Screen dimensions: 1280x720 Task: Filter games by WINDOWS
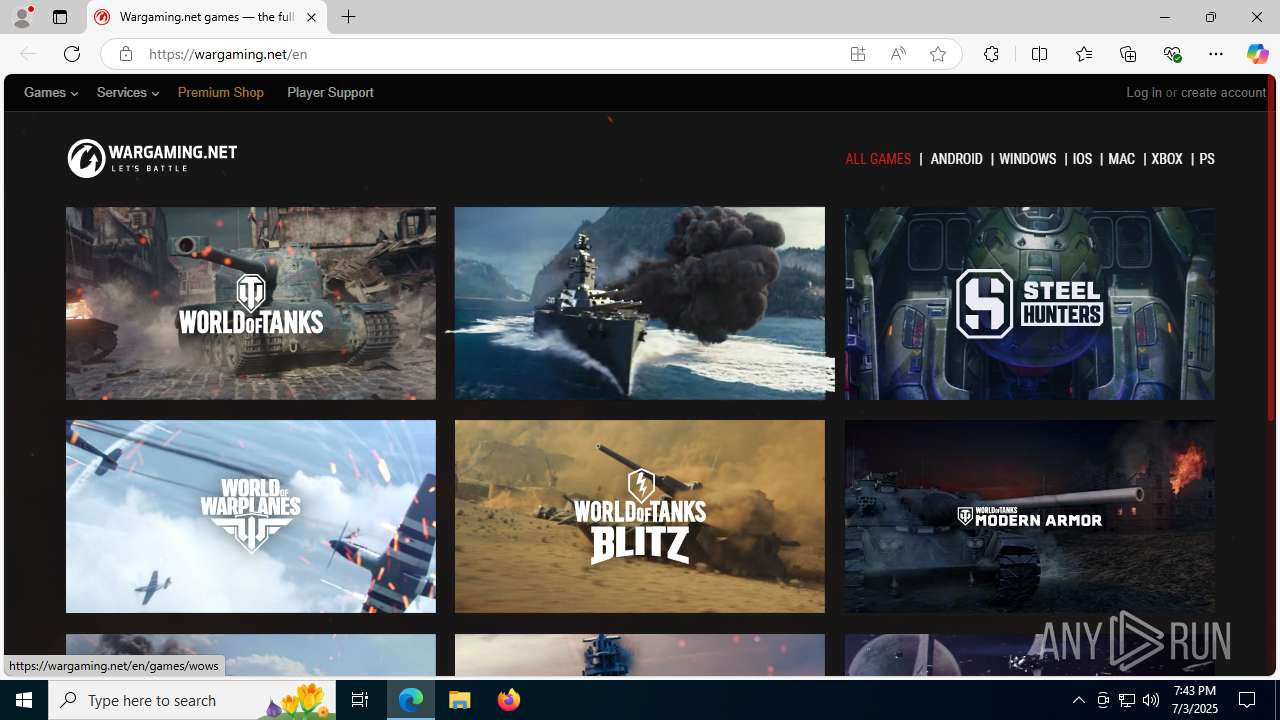pyautogui.click(x=1027, y=159)
